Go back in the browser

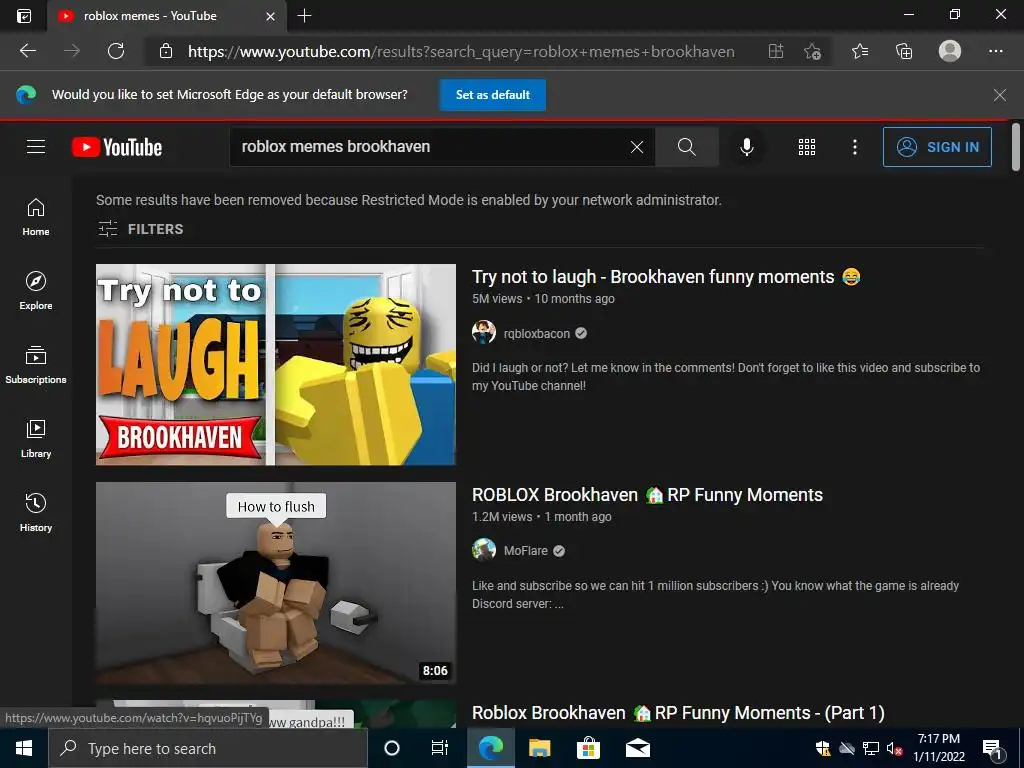tap(27, 51)
